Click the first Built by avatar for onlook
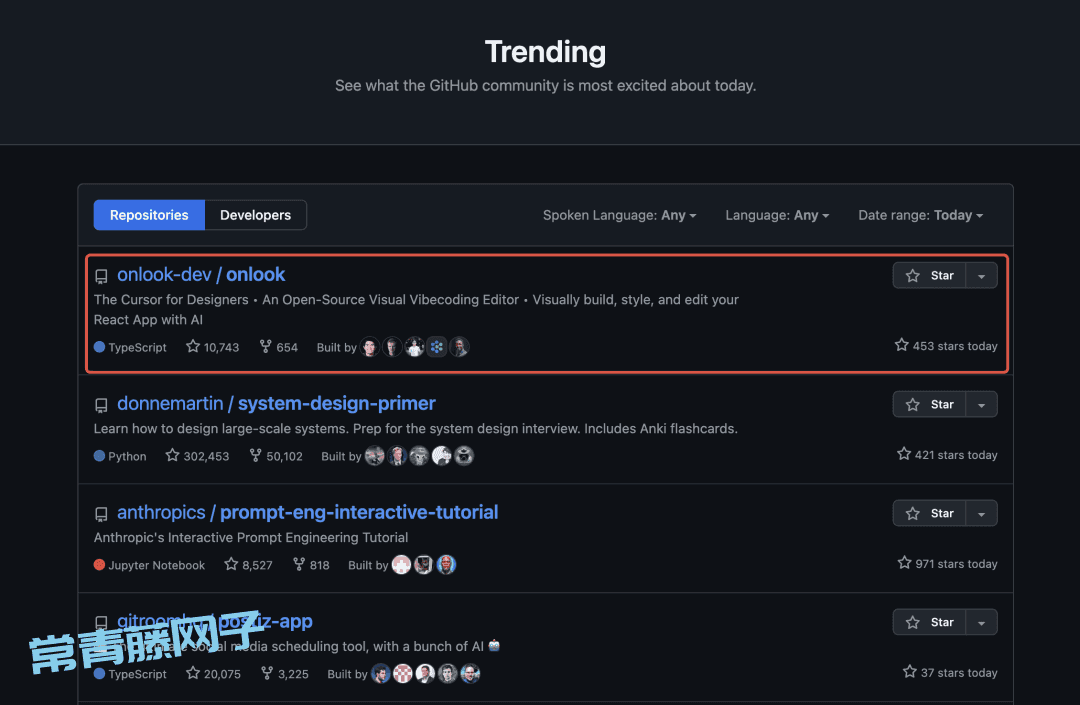The image size is (1080, 705). [370, 347]
